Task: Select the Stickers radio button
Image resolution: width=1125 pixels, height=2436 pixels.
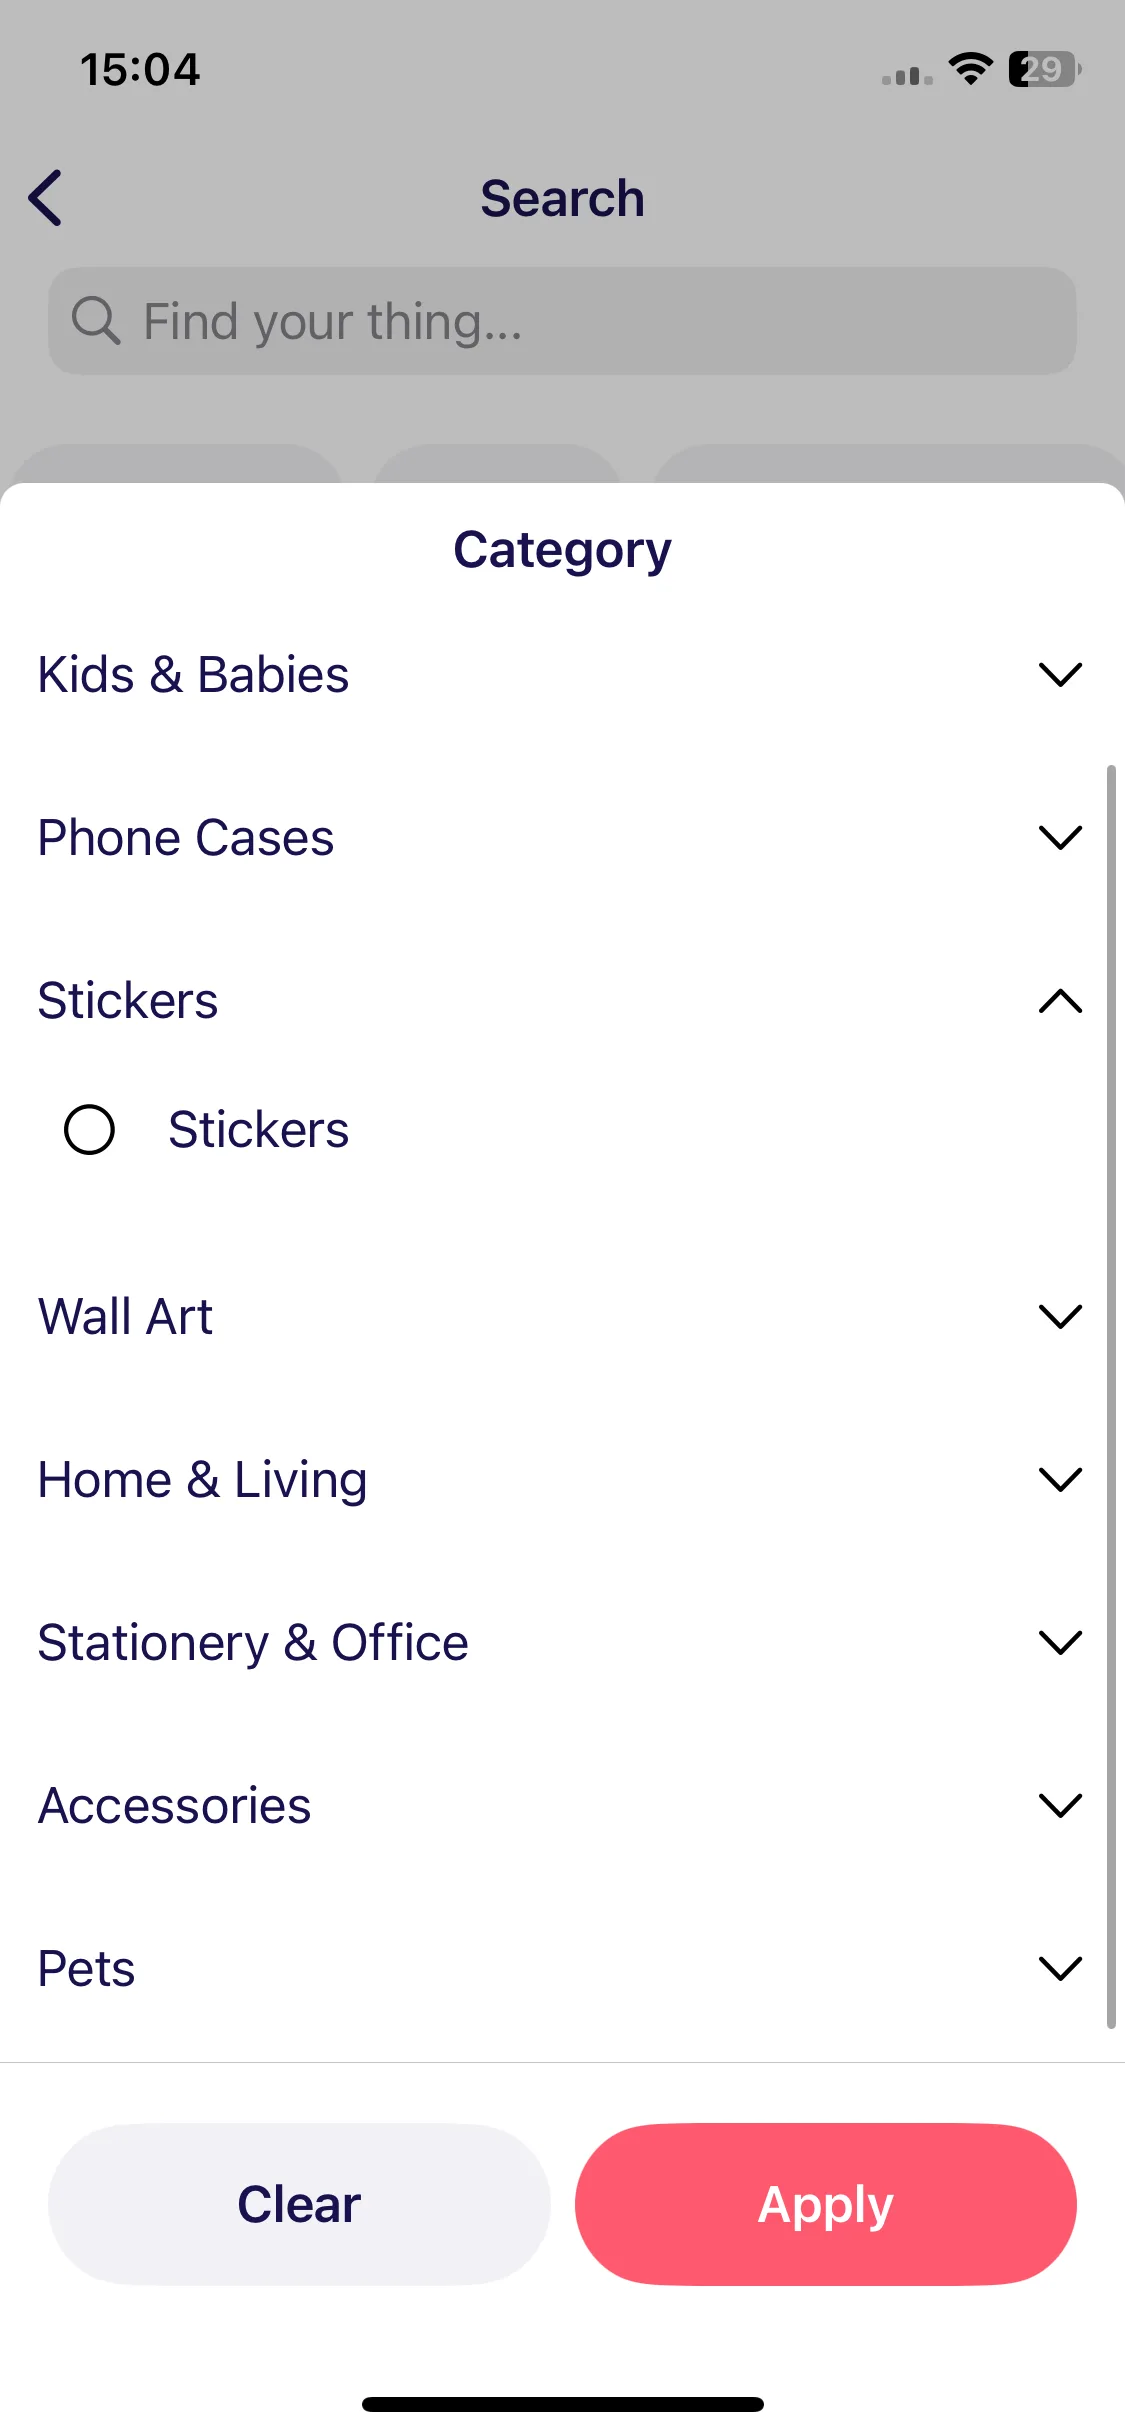Action: (89, 1130)
